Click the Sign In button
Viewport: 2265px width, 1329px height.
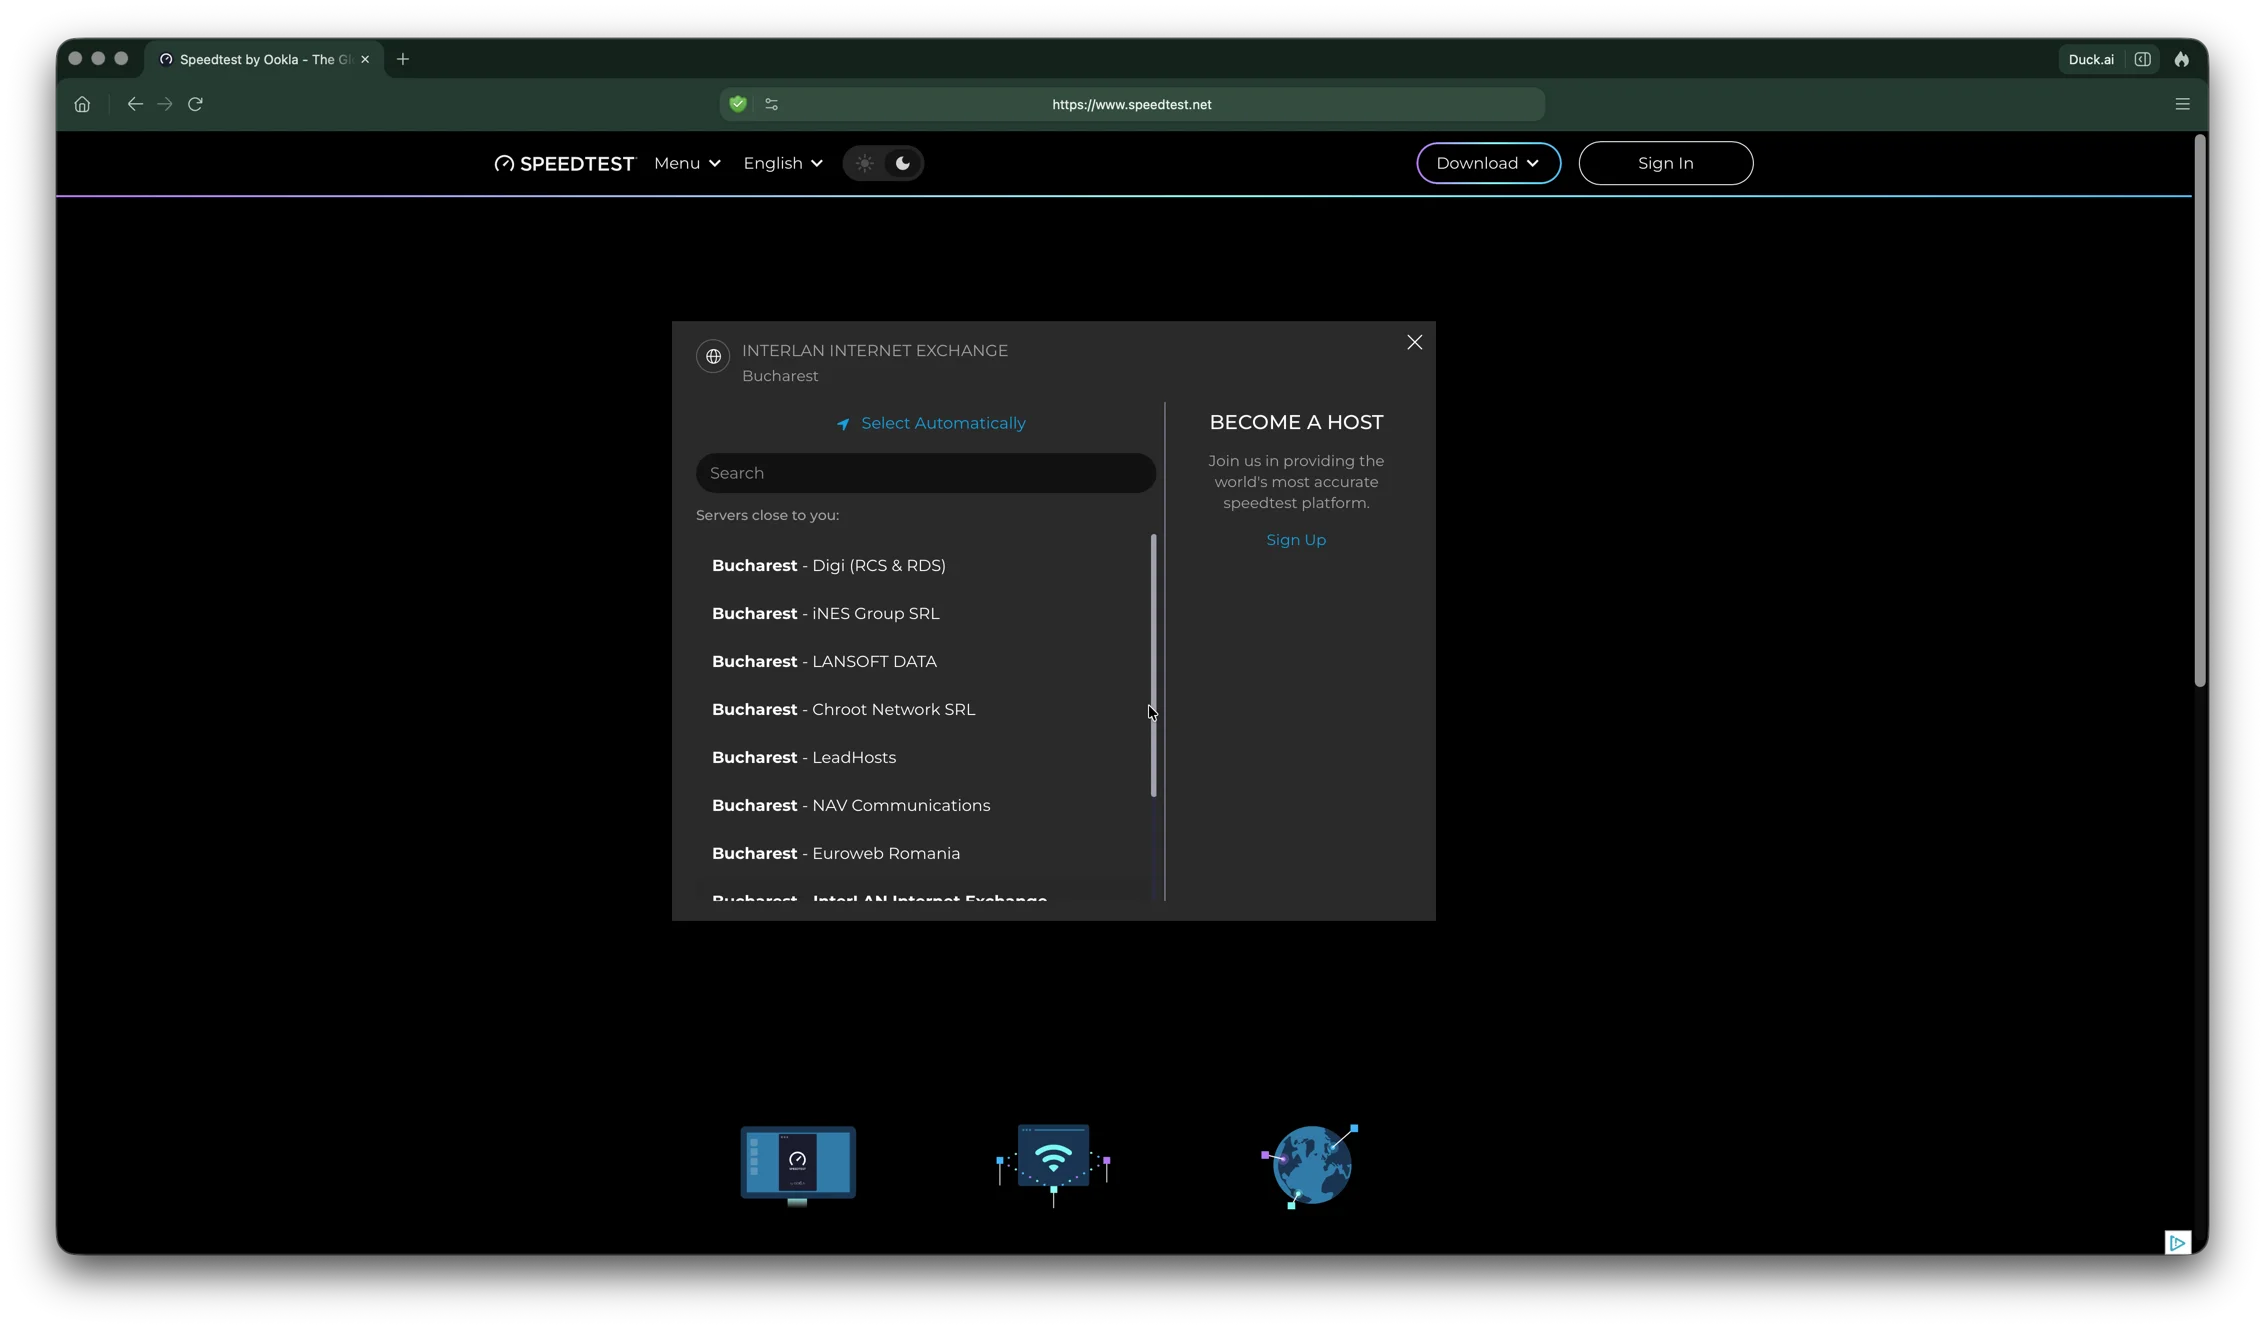1665,163
